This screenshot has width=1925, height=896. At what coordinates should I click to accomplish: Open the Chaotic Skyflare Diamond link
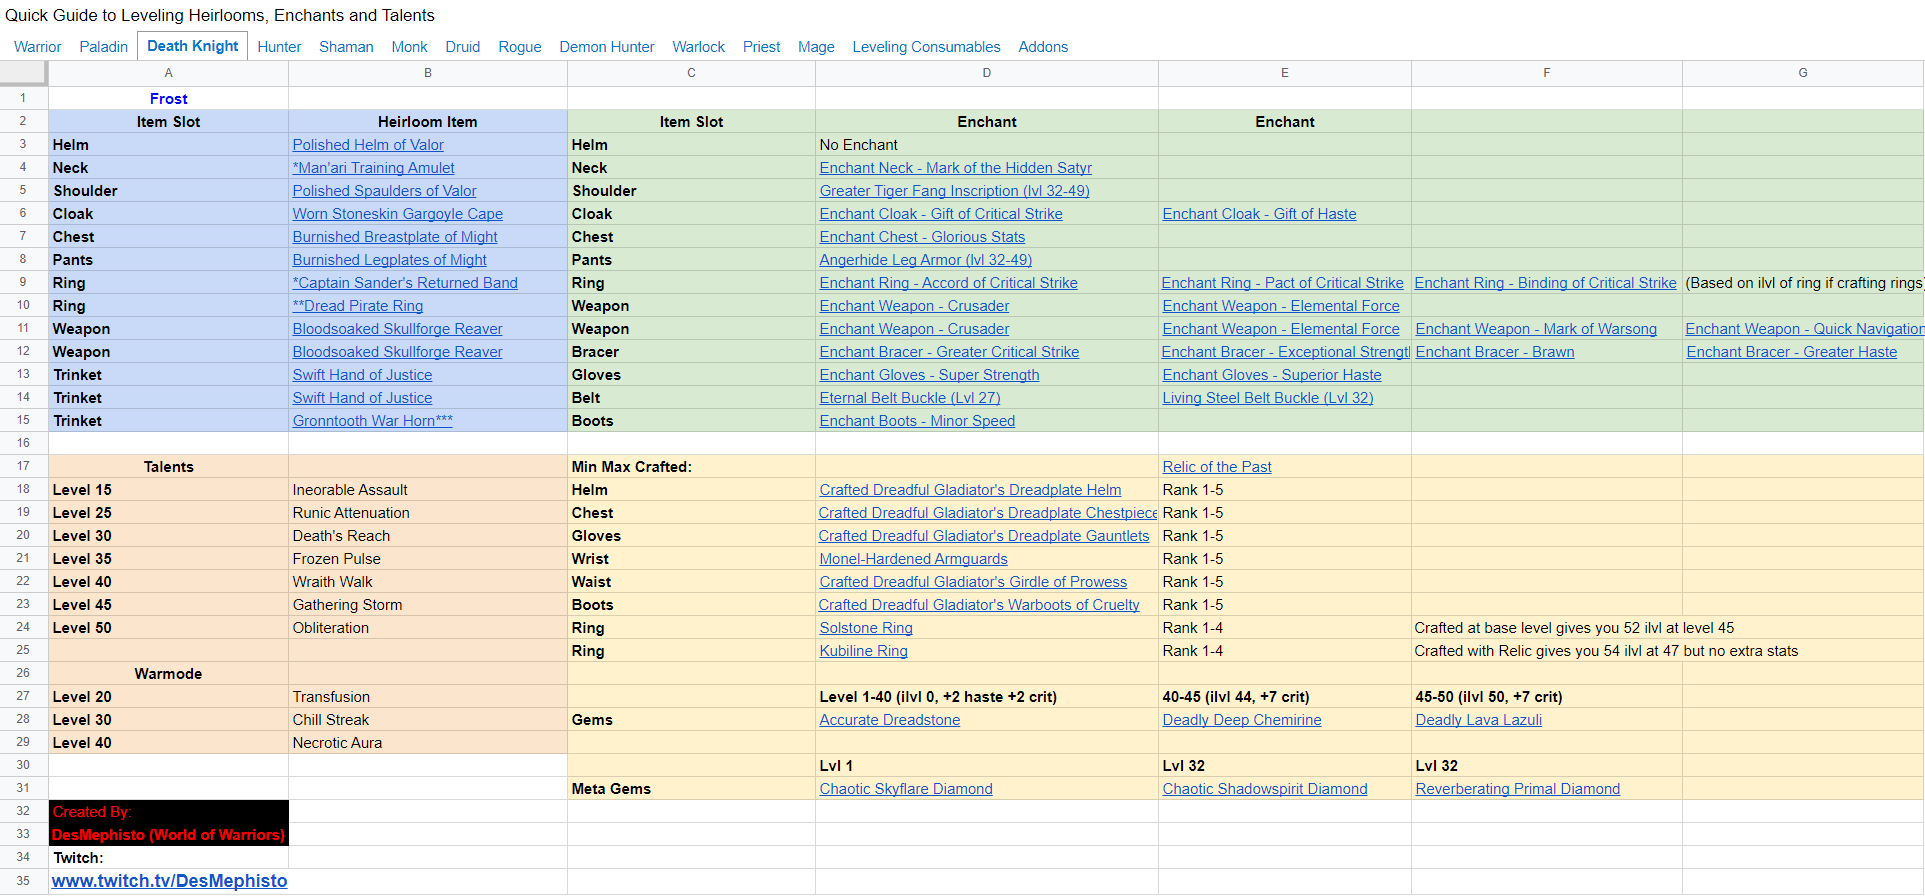906,789
